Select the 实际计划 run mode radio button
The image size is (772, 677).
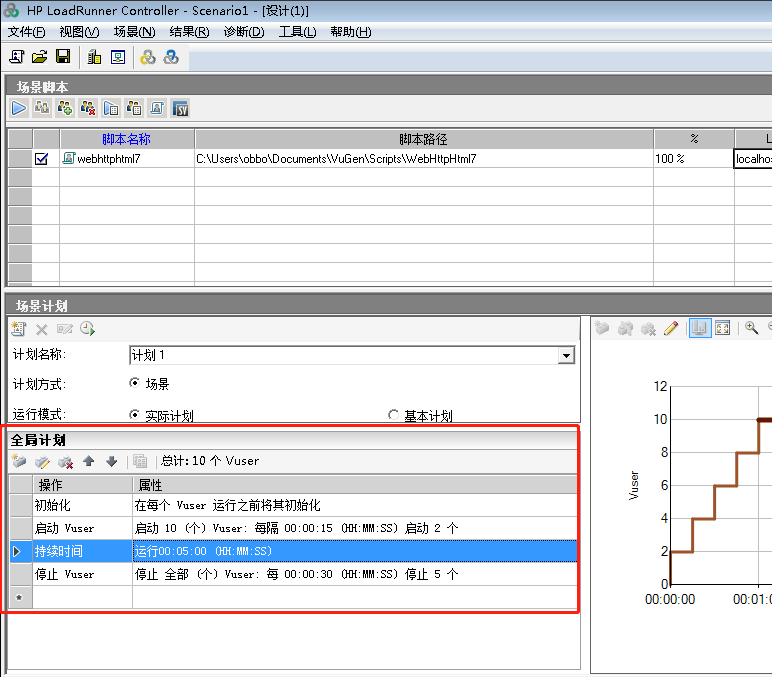click(x=135, y=416)
